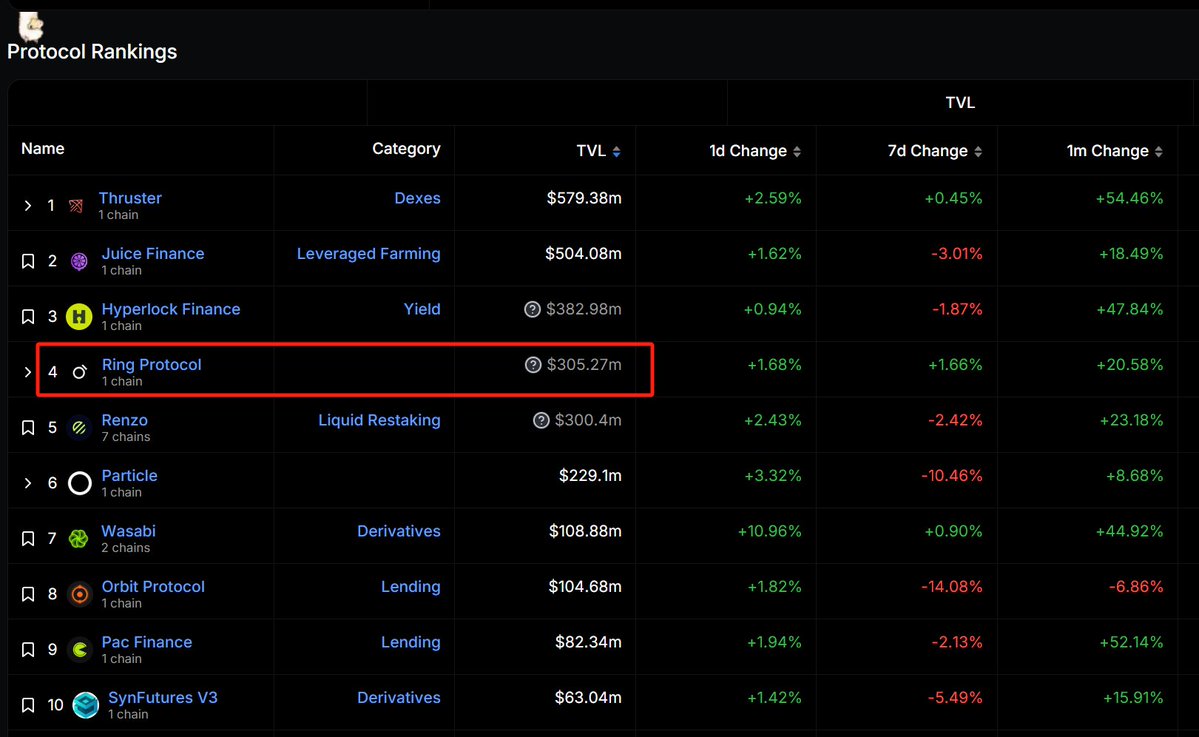Sort by 1m Change column

[x=1115, y=151]
